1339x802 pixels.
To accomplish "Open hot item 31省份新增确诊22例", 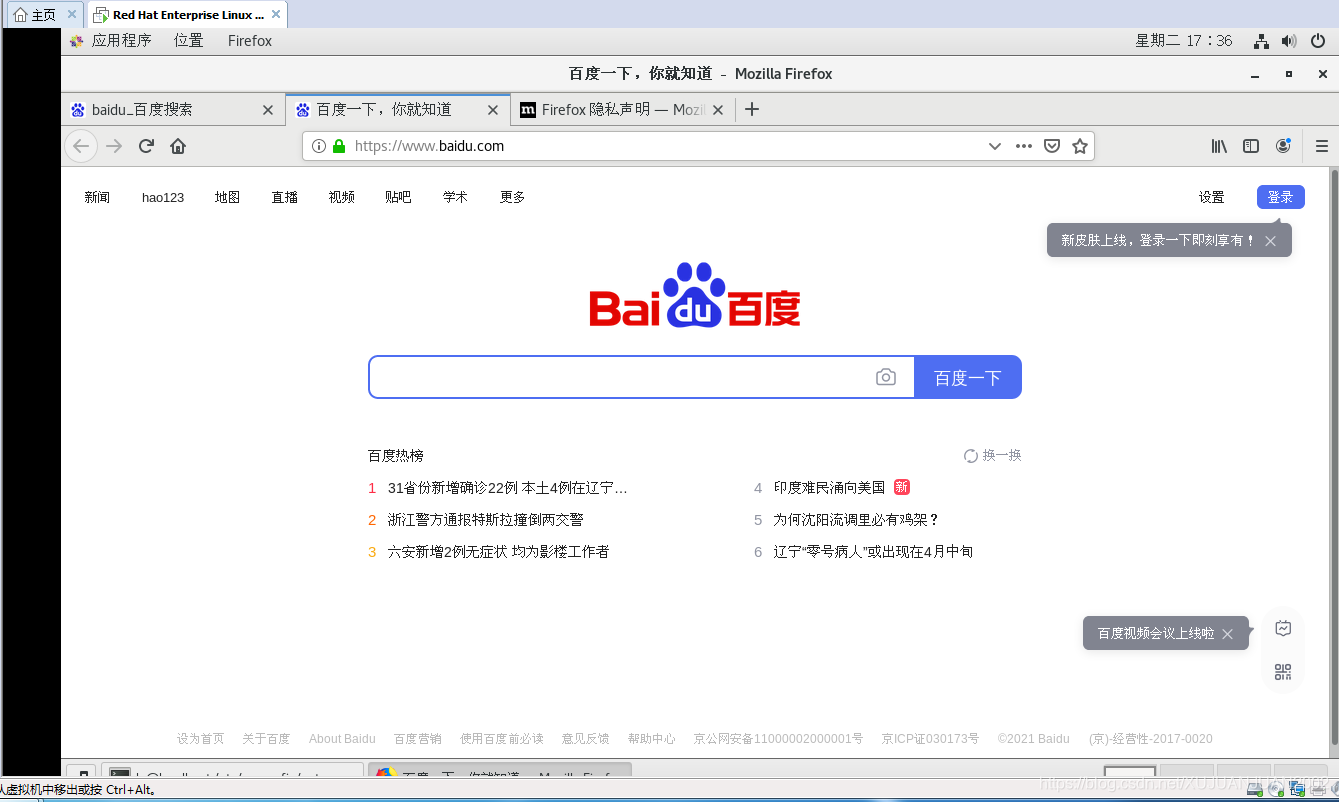I will coord(508,488).
